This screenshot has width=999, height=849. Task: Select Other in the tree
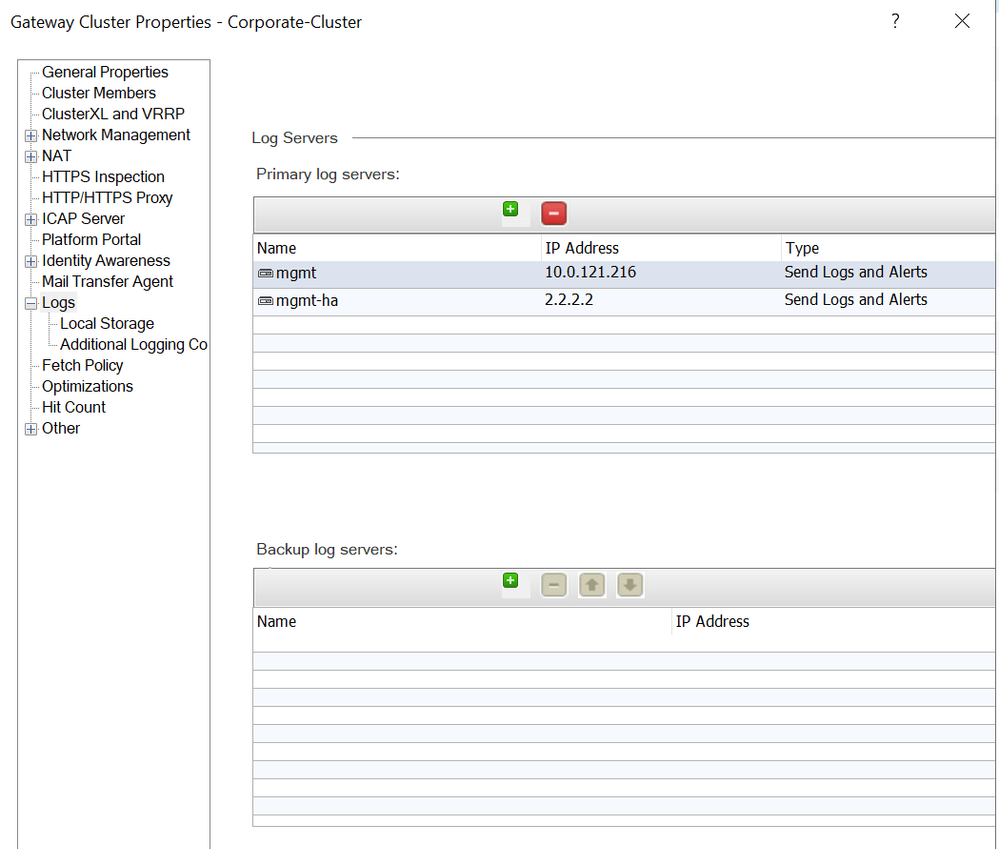pos(61,429)
